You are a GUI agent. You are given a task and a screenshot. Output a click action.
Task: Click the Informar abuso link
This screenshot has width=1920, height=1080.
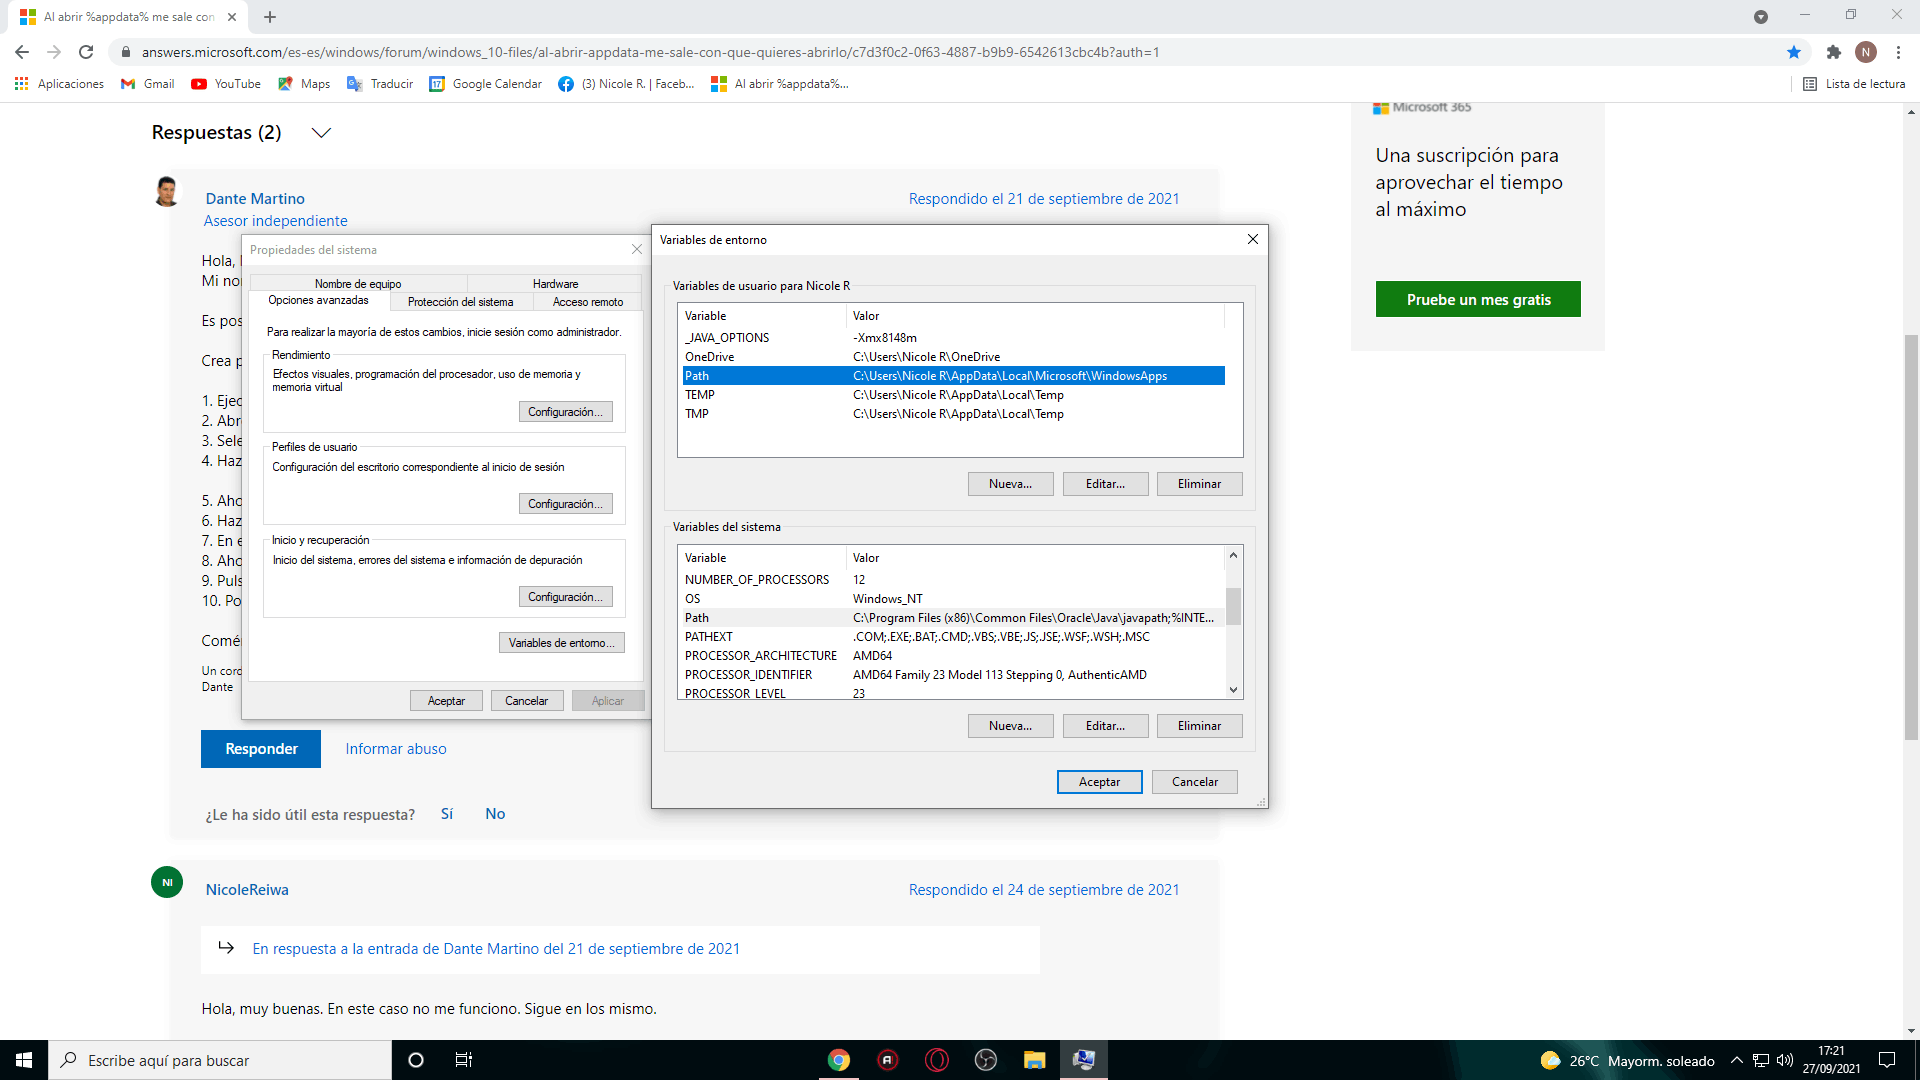point(396,749)
